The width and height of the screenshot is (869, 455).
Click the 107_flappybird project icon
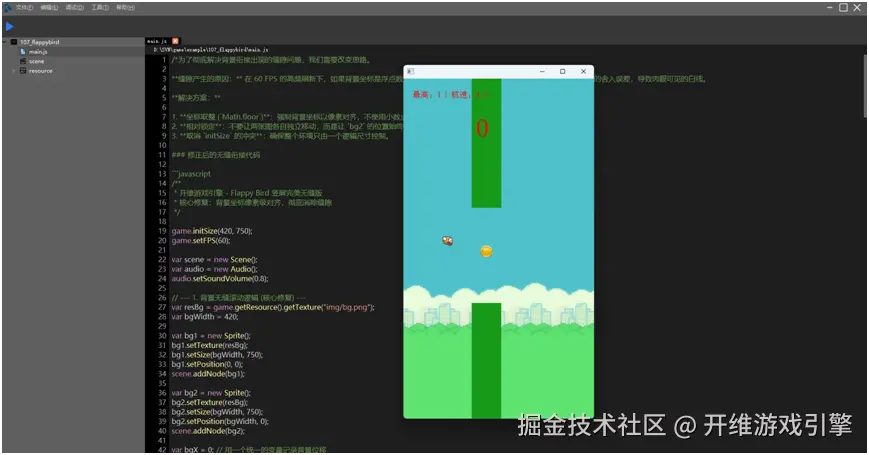point(14,42)
